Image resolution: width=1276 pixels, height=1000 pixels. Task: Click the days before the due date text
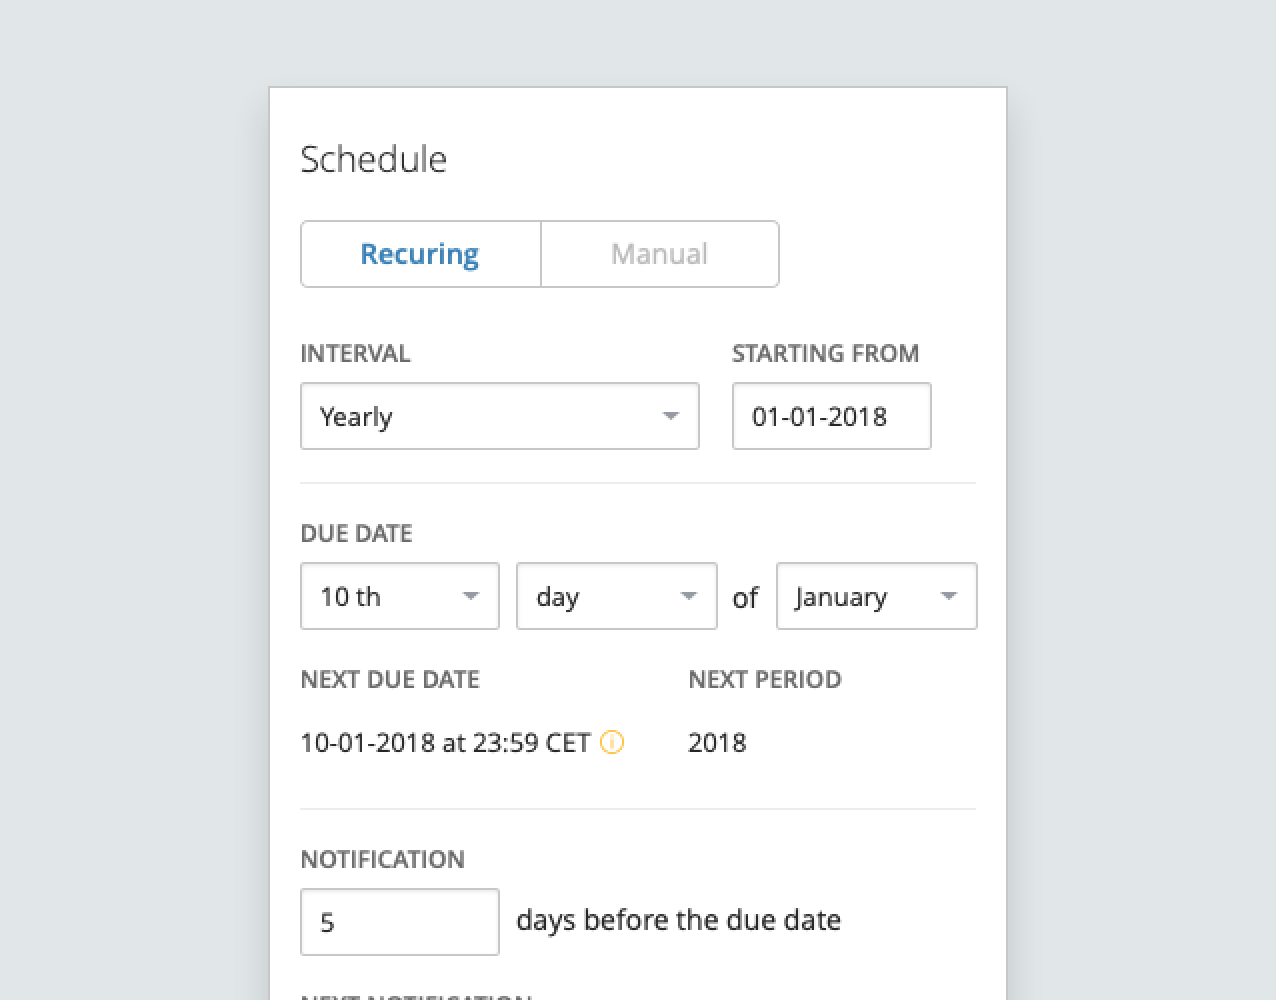[678, 920]
